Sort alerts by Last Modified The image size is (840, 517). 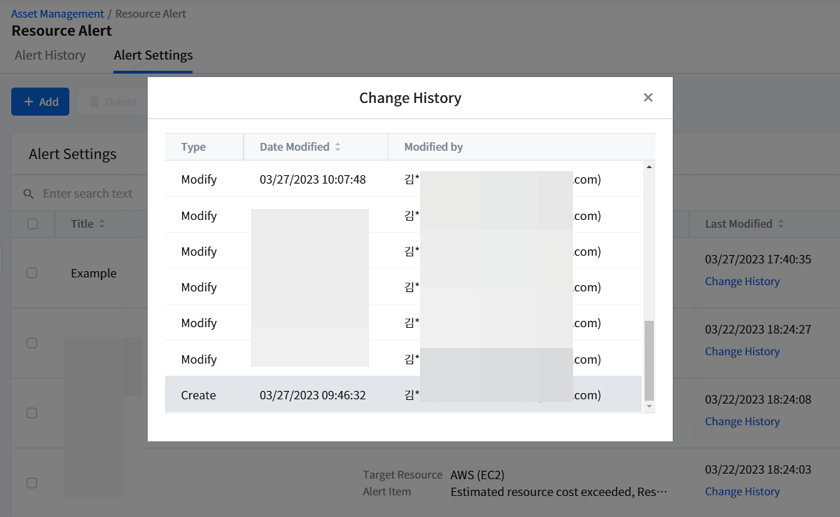(781, 224)
